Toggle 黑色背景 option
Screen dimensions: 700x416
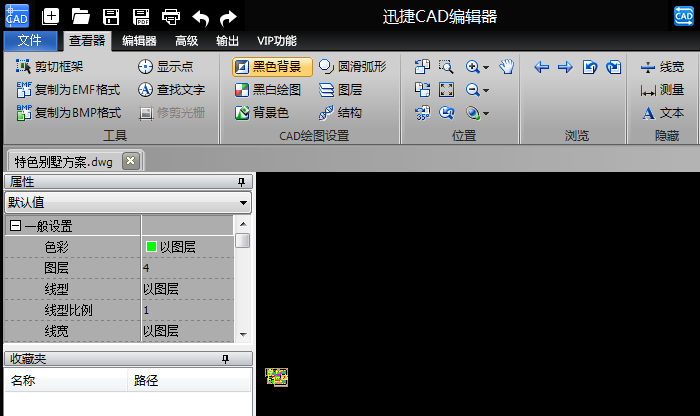(x=272, y=67)
